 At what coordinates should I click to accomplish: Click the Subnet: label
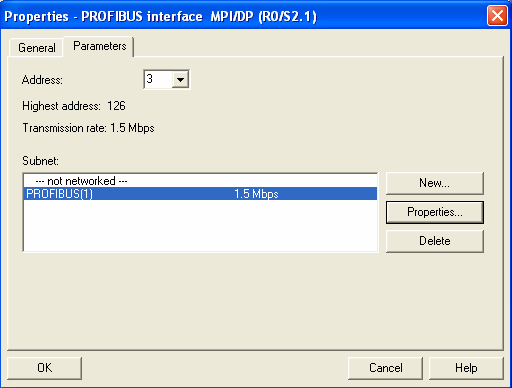tap(40, 161)
